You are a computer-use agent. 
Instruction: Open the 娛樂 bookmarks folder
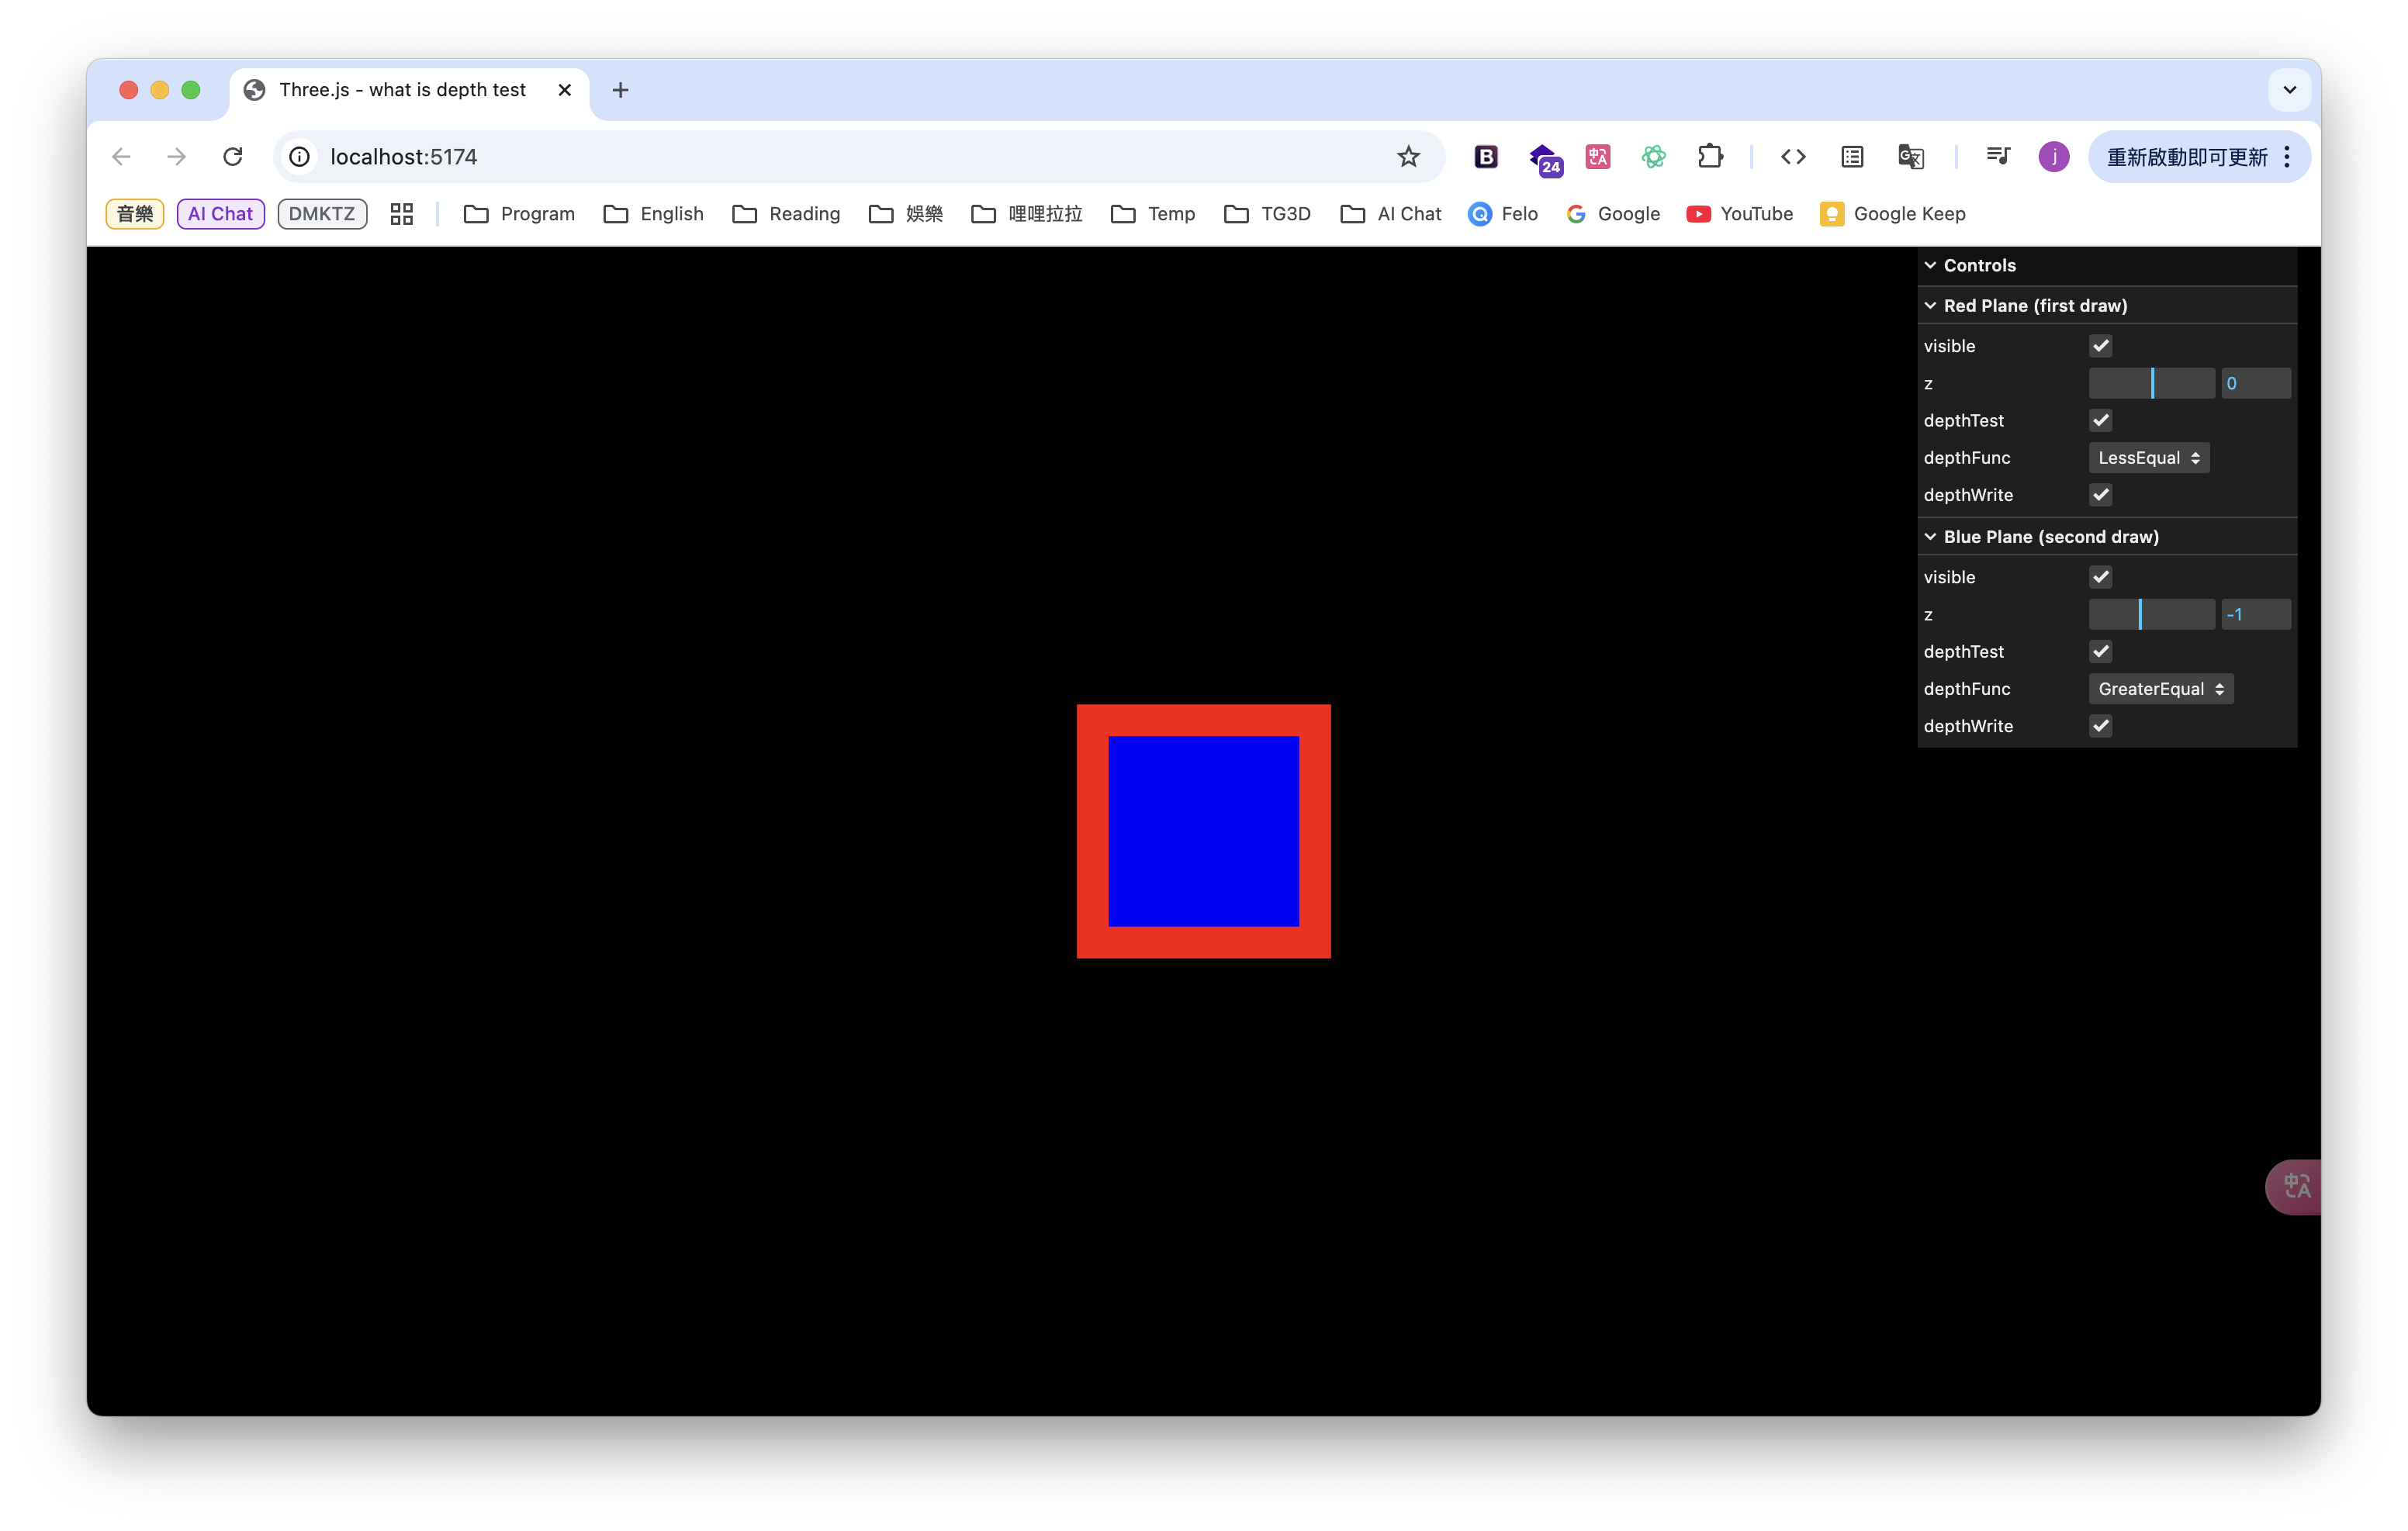906,214
